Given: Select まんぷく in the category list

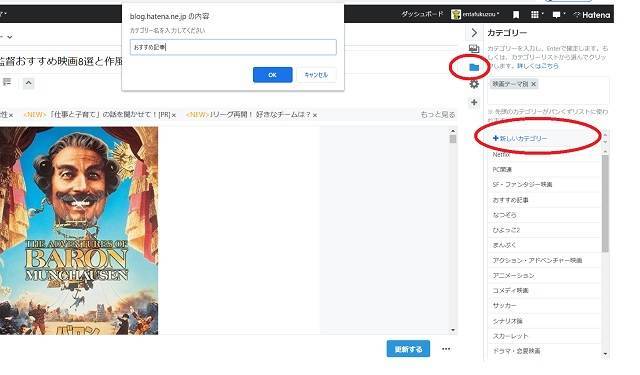Looking at the screenshot, I should [x=545, y=245].
